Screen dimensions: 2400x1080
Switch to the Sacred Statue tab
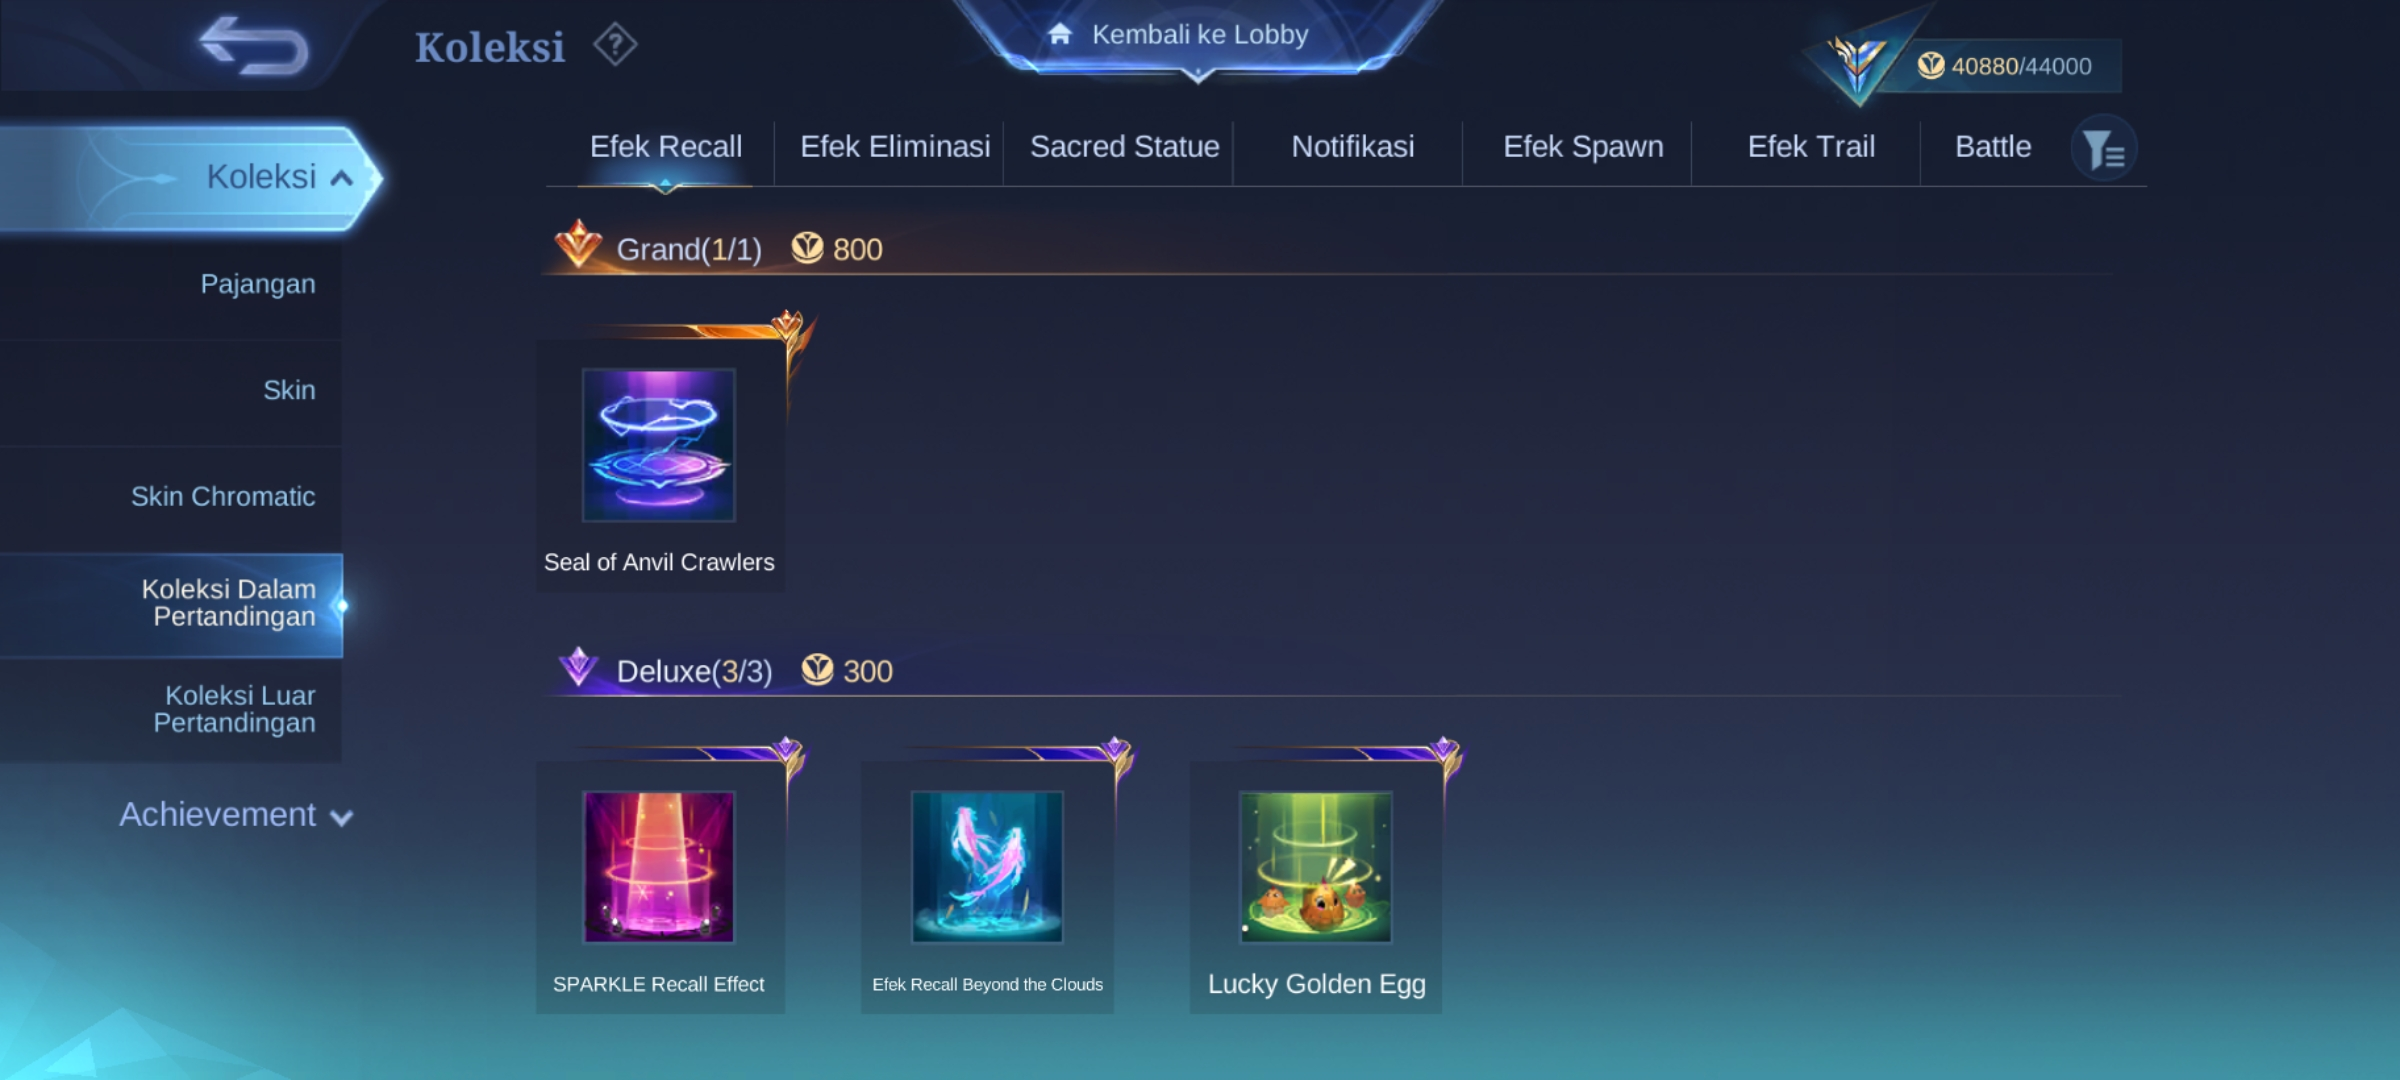pos(1124,147)
